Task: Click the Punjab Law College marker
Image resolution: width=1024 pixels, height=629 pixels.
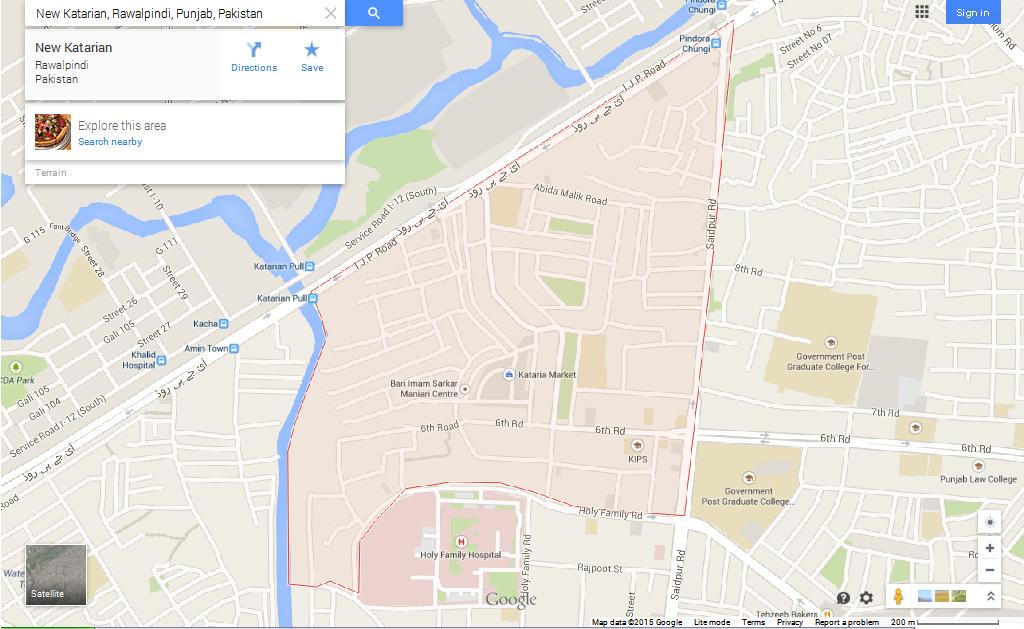Action: pos(978,466)
